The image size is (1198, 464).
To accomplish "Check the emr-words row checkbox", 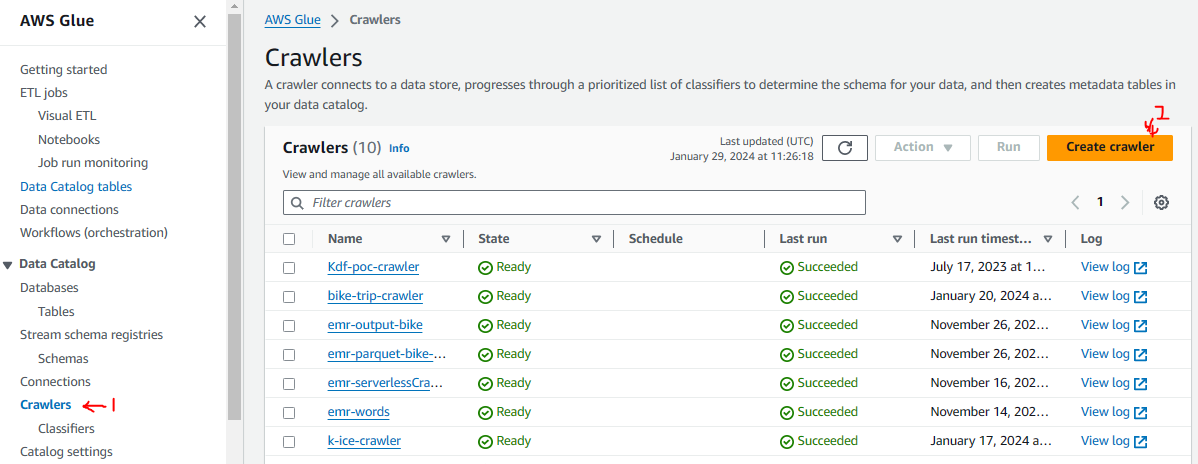I will pyautogui.click(x=289, y=413).
